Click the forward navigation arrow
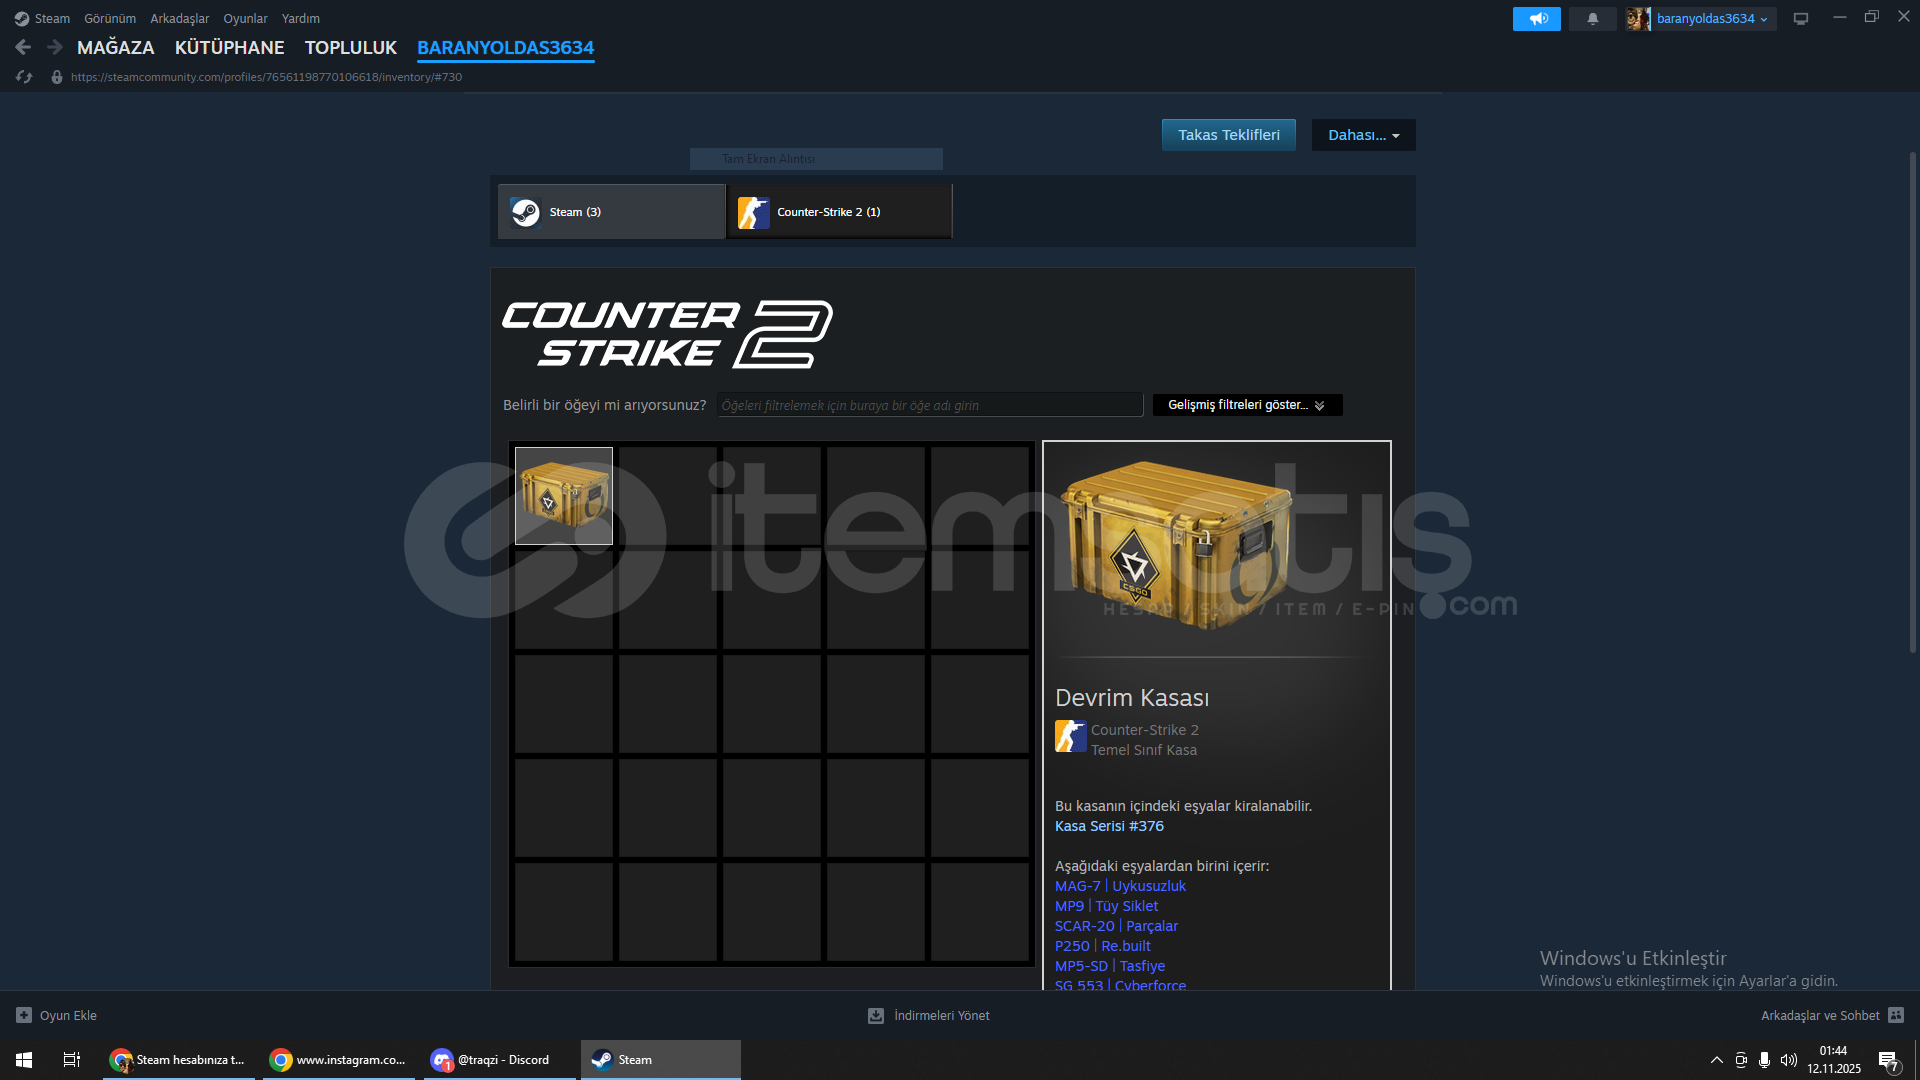 (55, 47)
